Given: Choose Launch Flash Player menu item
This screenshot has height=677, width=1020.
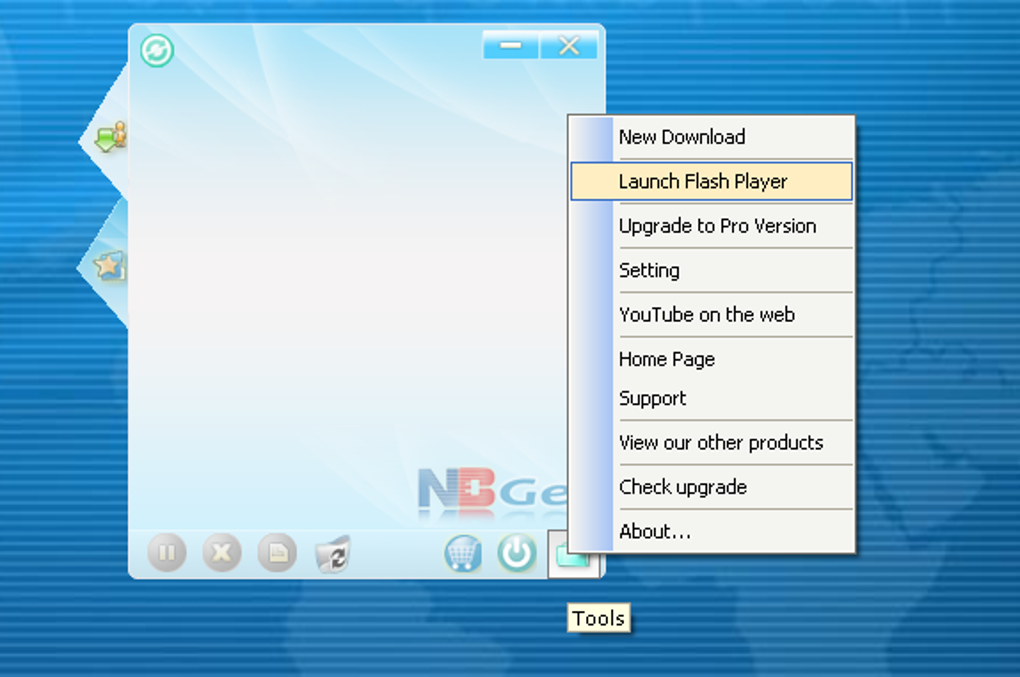Looking at the screenshot, I should pos(712,181).
